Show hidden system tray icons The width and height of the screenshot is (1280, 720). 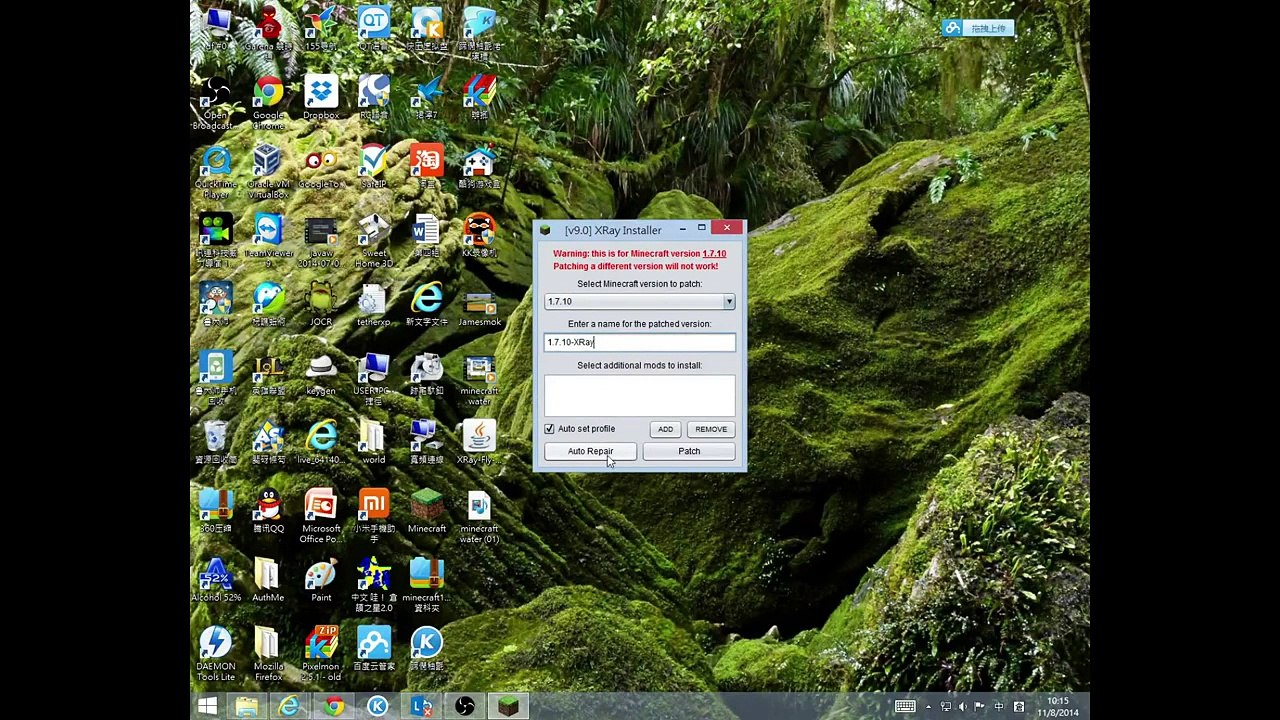929,707
